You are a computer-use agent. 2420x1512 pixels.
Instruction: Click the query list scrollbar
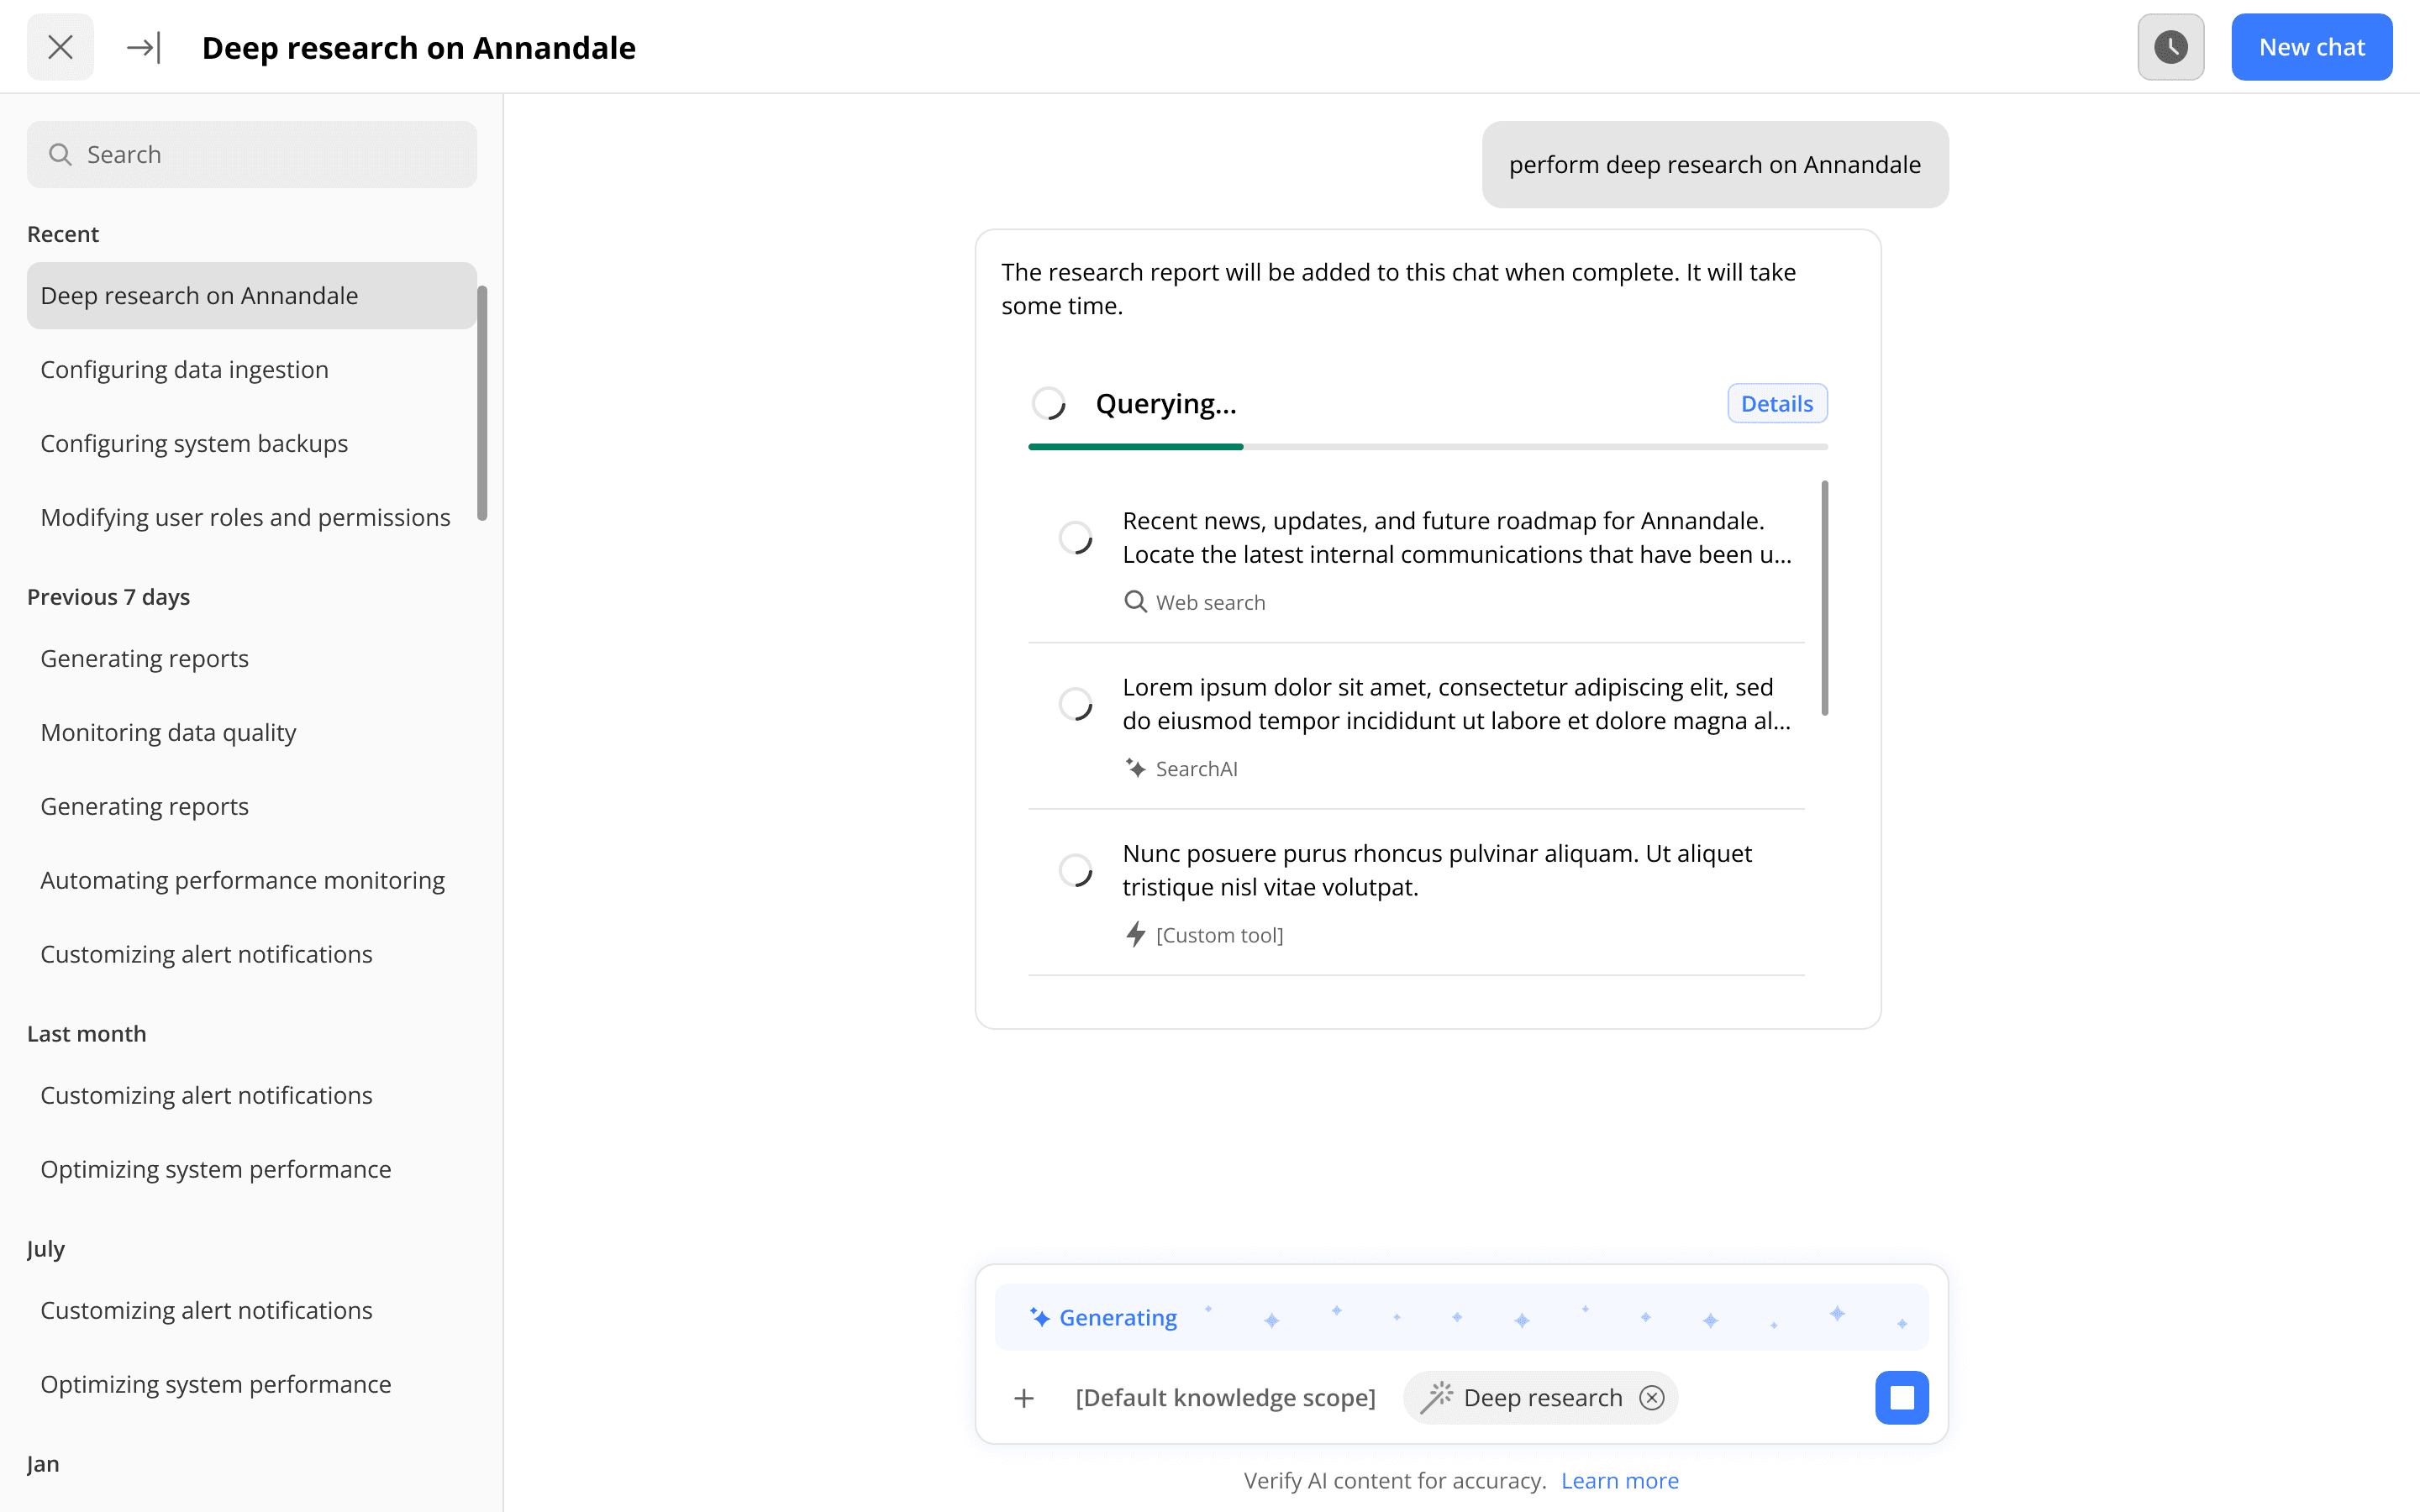pyautogui.click(x=1824, y=598)
